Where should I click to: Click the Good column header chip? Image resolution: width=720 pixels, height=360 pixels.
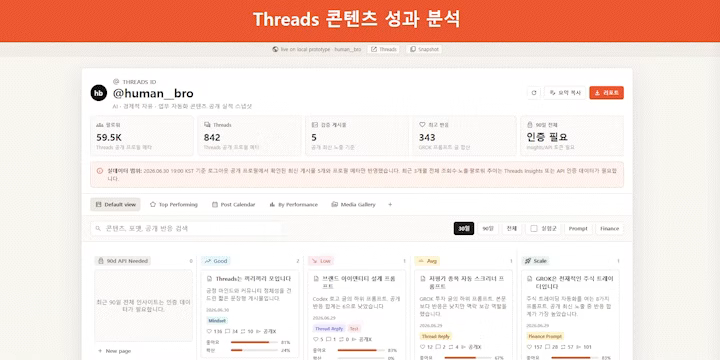(216, 261)
